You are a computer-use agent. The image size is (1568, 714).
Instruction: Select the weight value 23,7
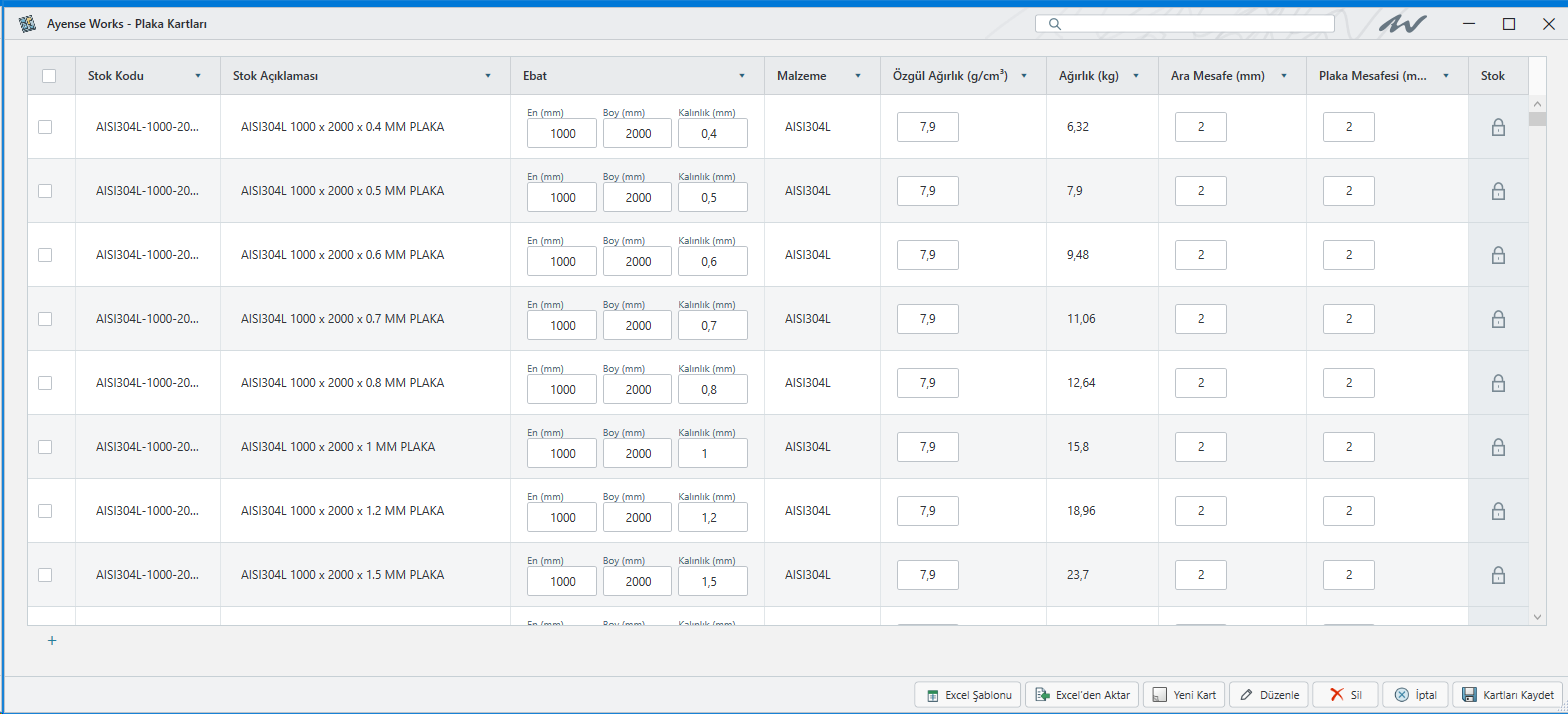(x=1078, y=575)
